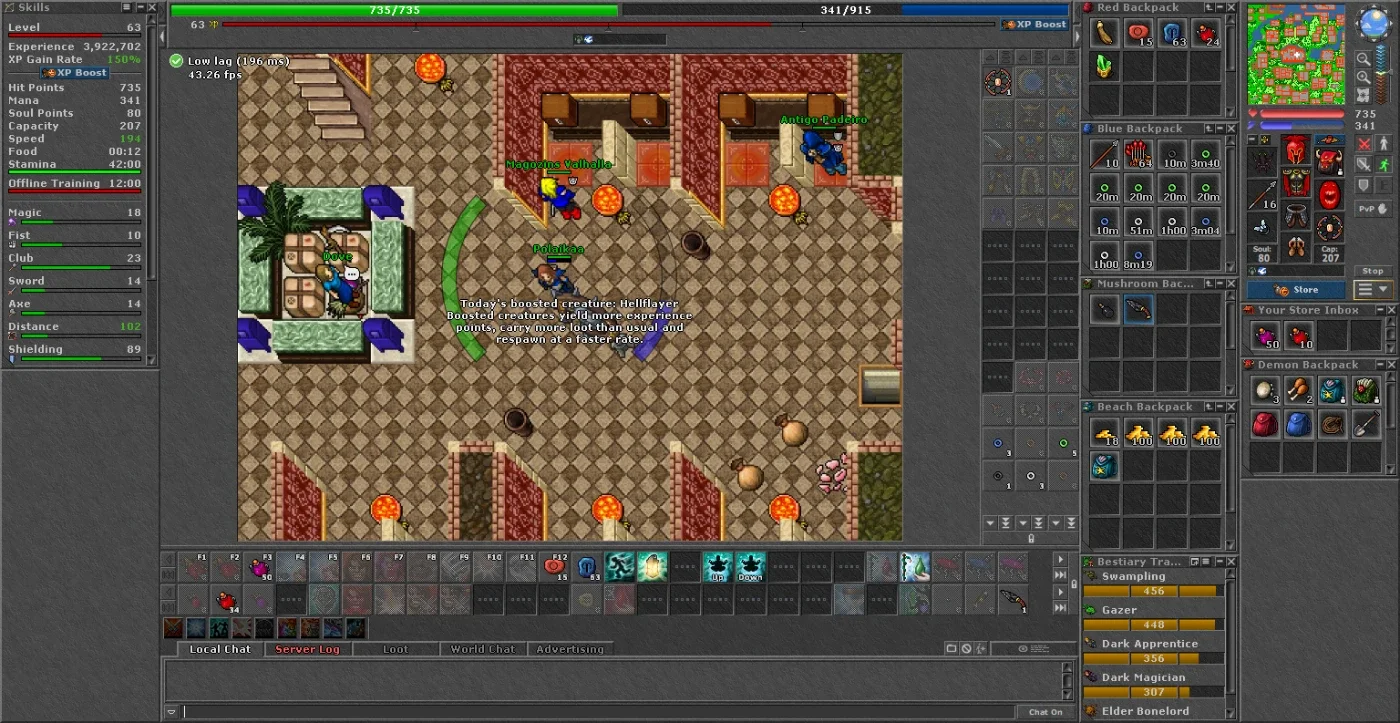Expand the chat channel dropdown arrow
This screenshot has height=723, width=1400.
[x=172, y=712]
